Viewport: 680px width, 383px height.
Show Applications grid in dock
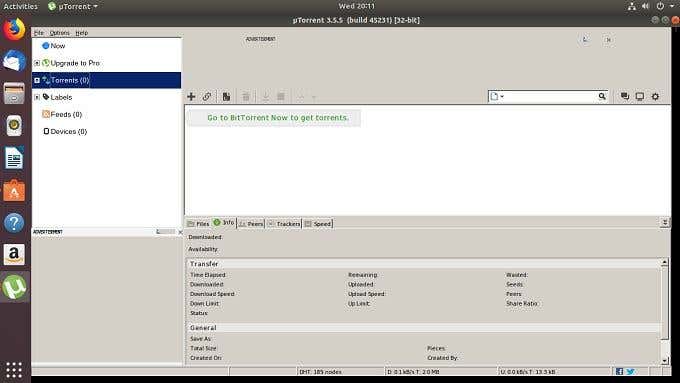tap(14, 370)
